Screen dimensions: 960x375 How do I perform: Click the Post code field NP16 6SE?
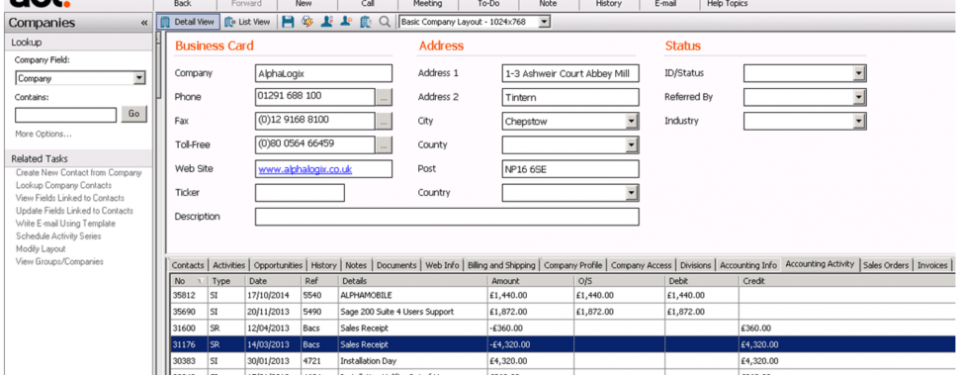tap(570, 169)
